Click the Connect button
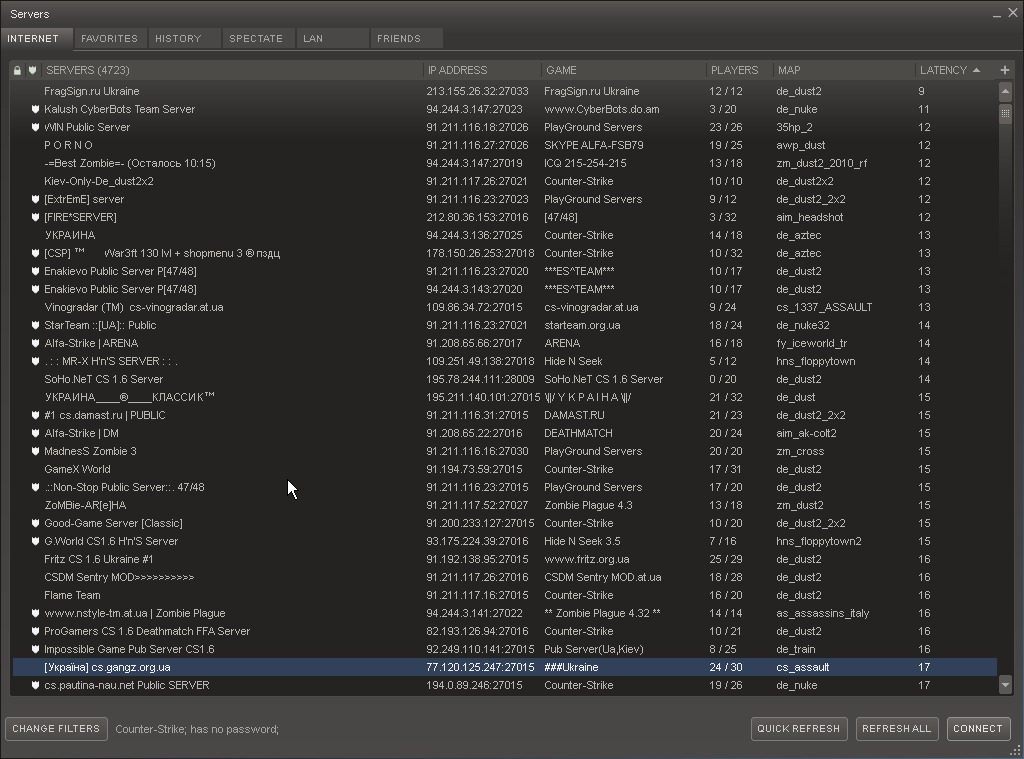This screenshot has width=1024, height=759. point(978,728)
